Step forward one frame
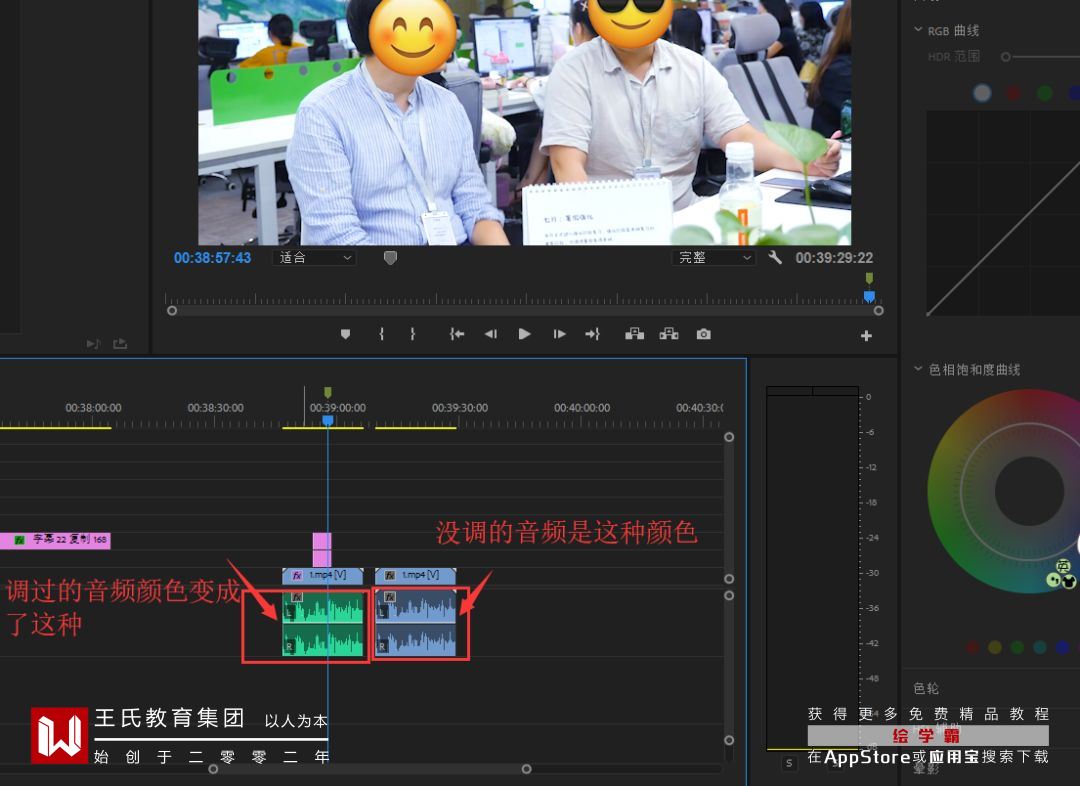 pyautogui.click(x=559, y=334)
